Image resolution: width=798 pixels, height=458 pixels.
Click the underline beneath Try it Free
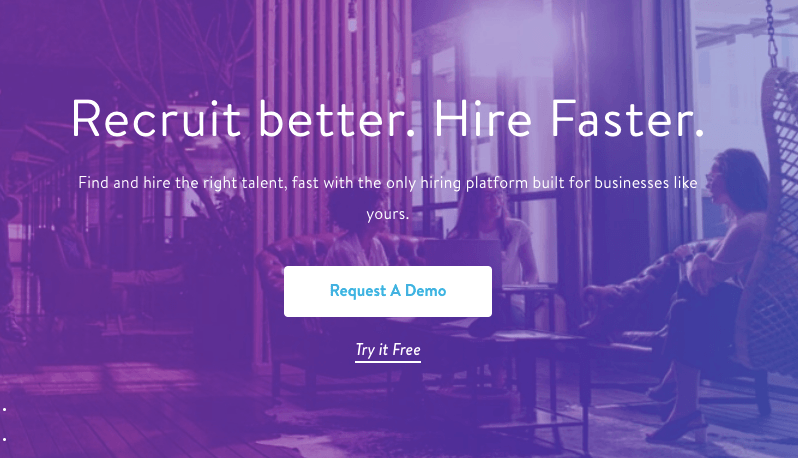pyautogui.click(x=388, y=362)
